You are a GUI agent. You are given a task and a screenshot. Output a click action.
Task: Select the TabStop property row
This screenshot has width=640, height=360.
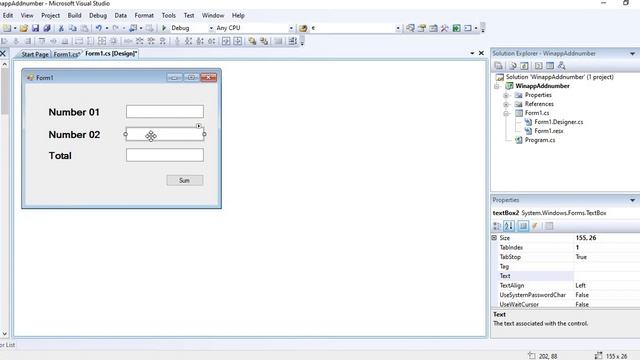coord(566,257)
